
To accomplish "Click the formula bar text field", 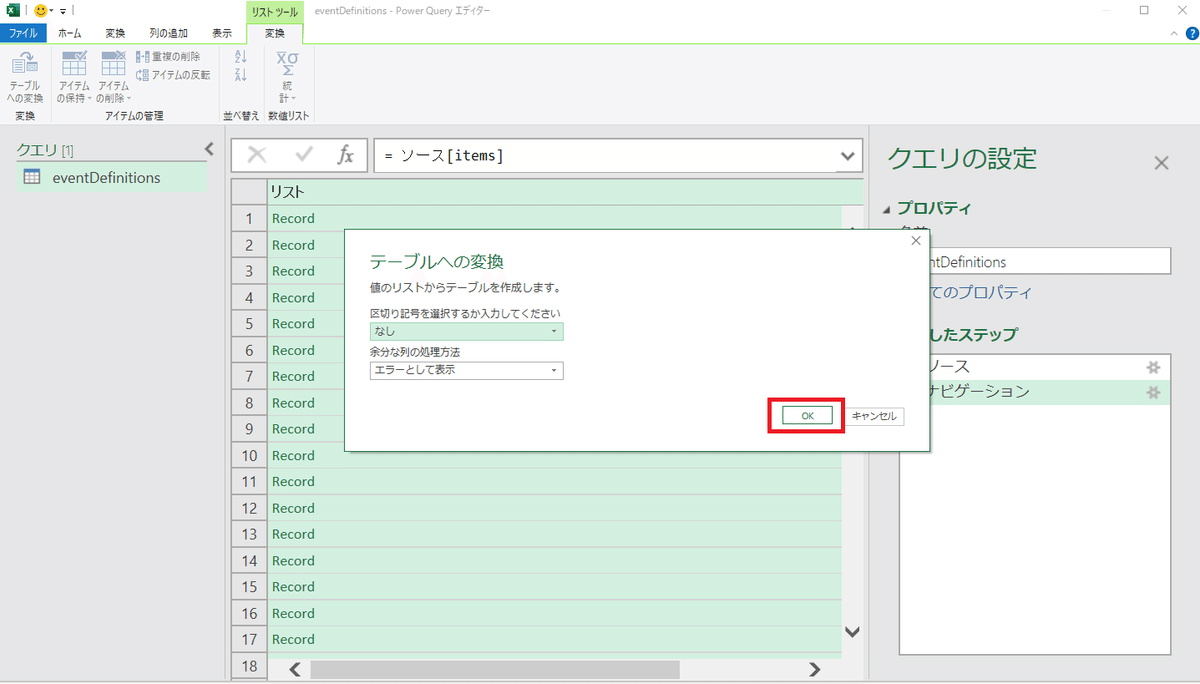I will click(x=606, y=155).
